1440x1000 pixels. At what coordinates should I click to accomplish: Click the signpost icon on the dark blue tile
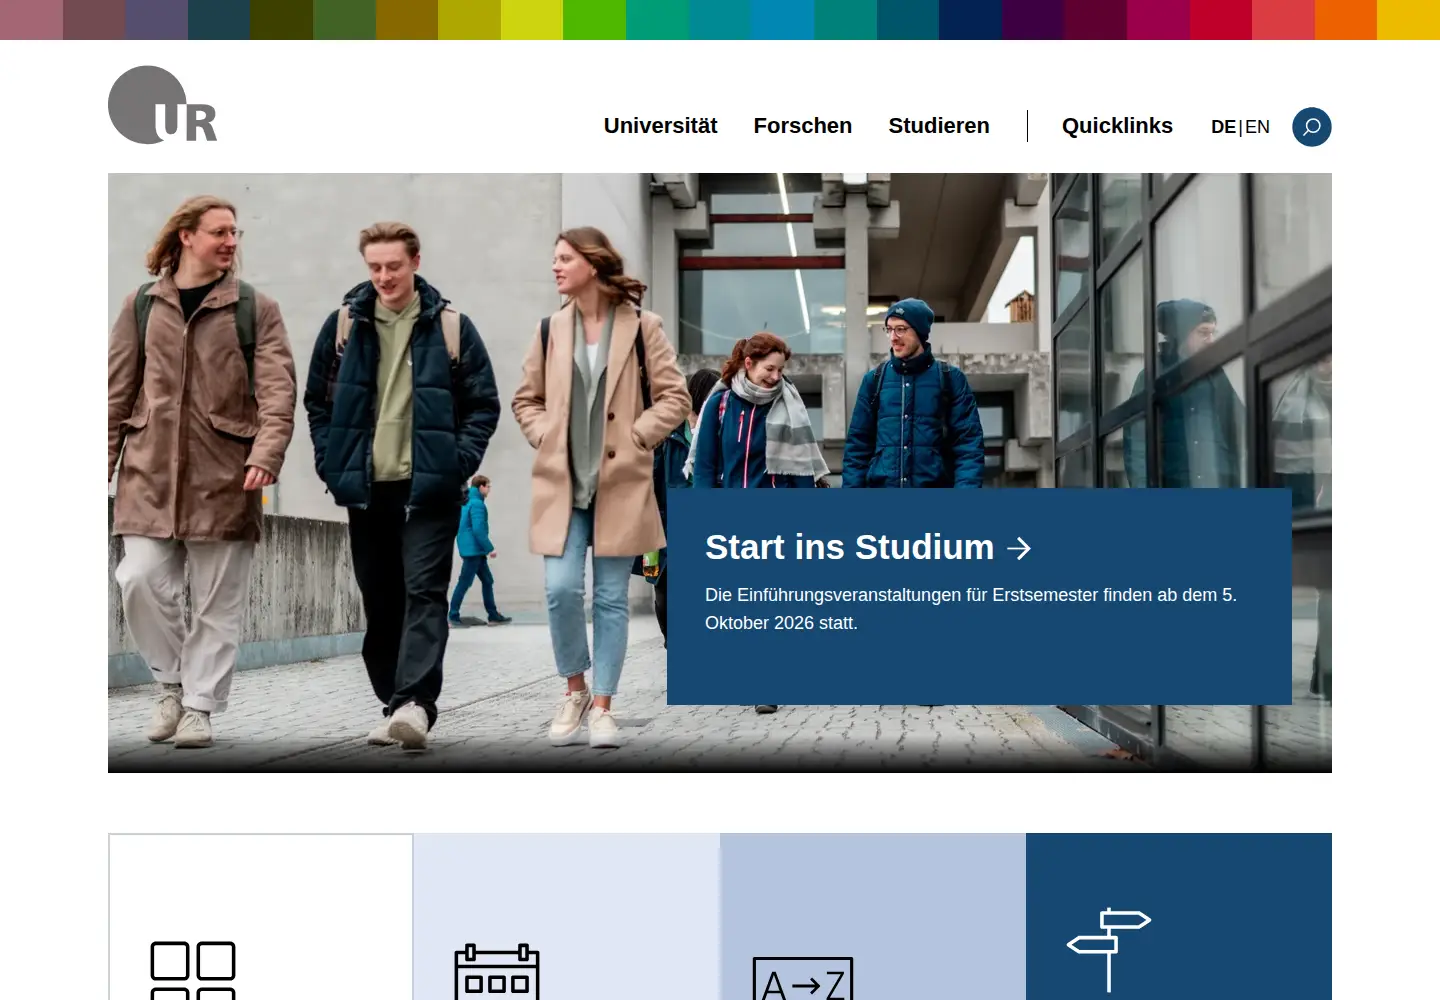coord(1109,949)
